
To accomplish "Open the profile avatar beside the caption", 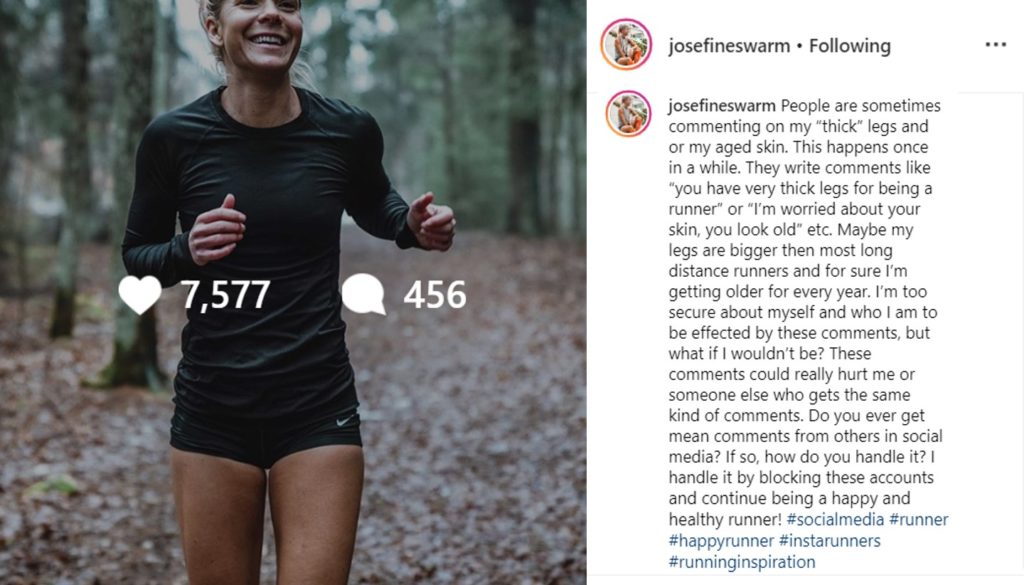I will tap(628, 114).
